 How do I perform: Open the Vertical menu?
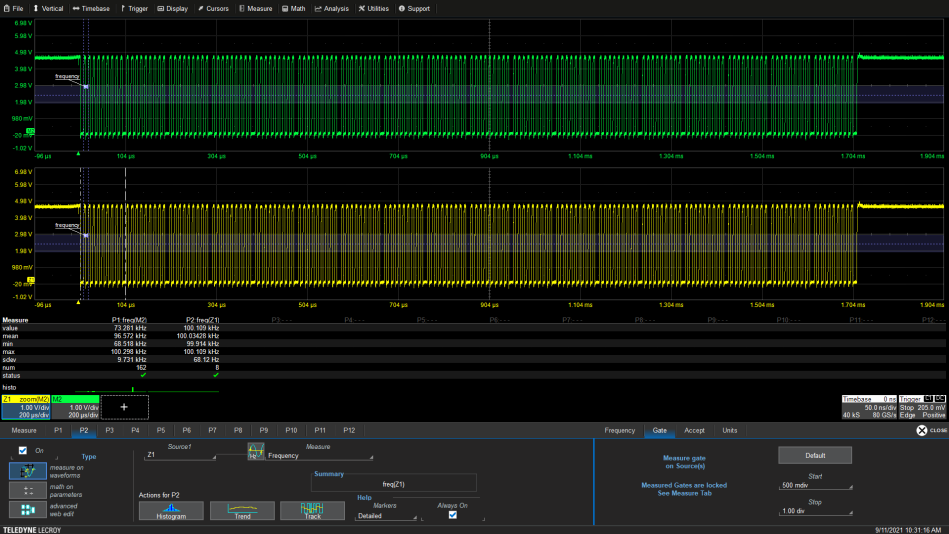tap(48, 8)
